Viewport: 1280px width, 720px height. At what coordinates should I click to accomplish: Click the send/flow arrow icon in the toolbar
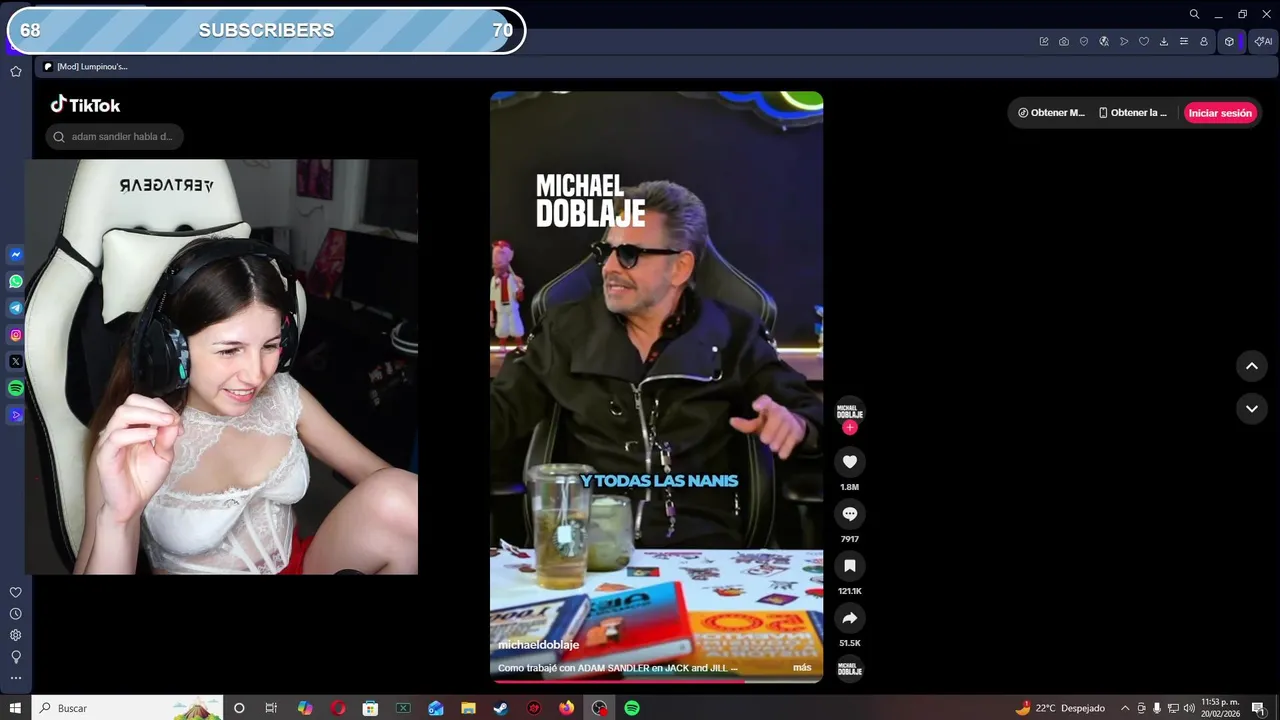(1124, 41)
